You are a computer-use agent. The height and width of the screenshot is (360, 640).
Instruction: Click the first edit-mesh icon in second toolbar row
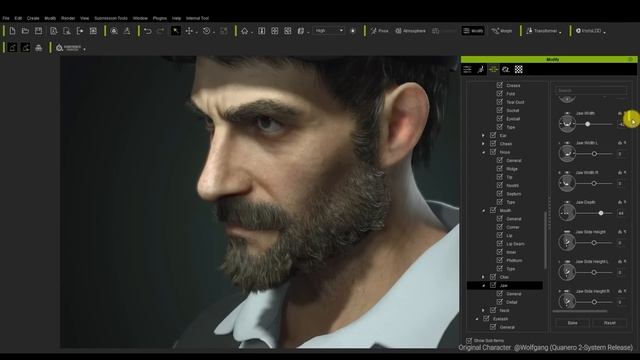pos(13,48)
